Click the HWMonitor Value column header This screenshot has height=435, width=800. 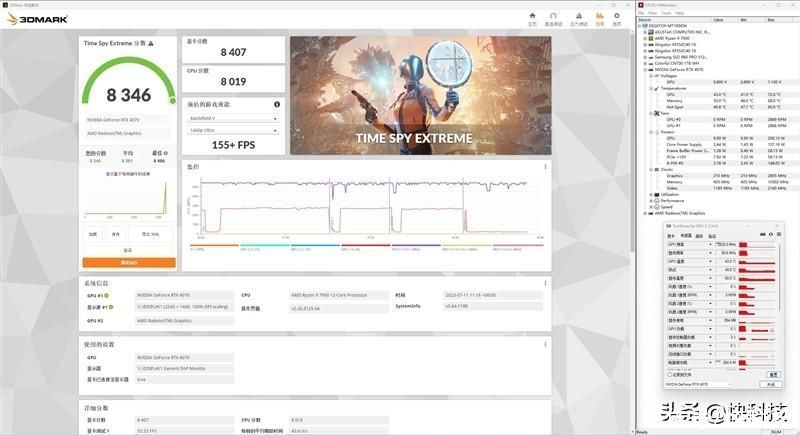click(718, 20)
